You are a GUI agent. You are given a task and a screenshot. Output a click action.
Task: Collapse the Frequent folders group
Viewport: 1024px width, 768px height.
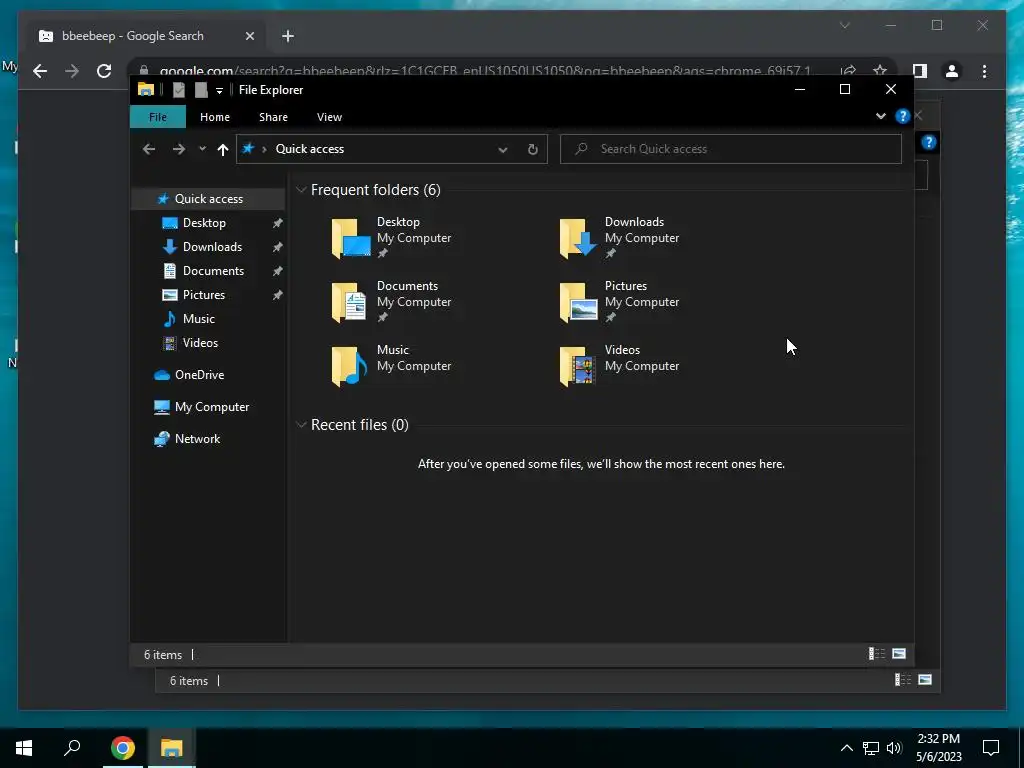coord(301,190)
